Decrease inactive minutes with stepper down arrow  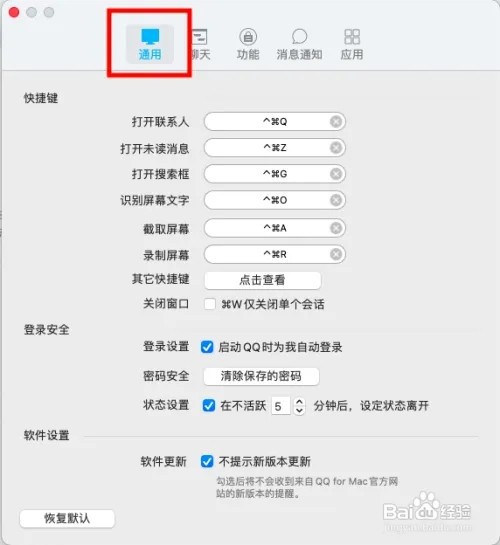(299, 410)
